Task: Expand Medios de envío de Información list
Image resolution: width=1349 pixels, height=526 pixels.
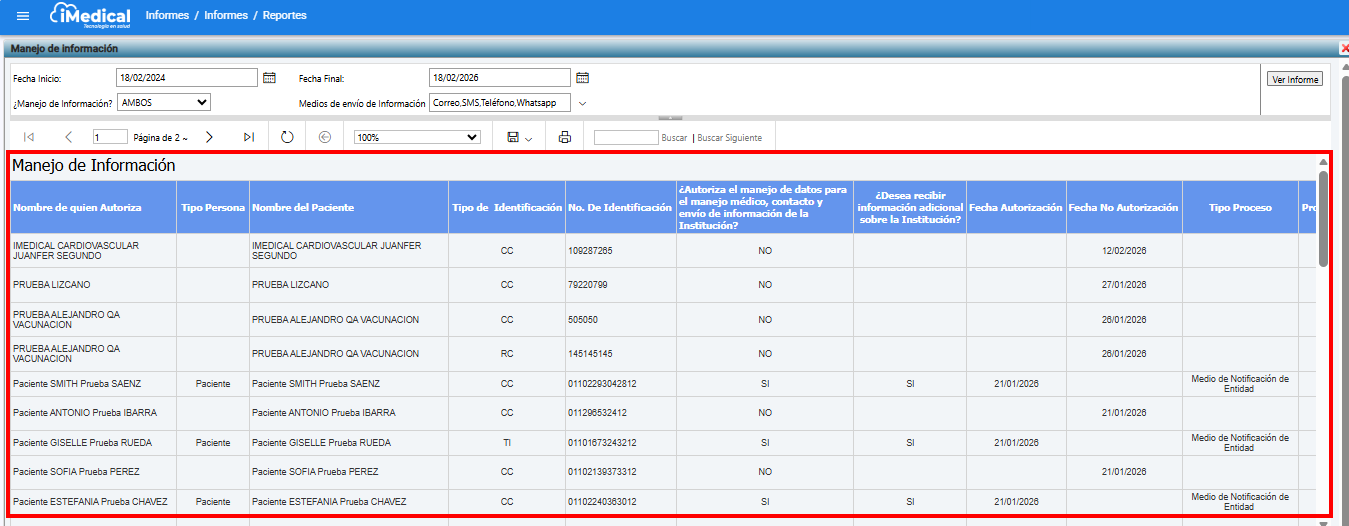Action: (x=582, y=103)
